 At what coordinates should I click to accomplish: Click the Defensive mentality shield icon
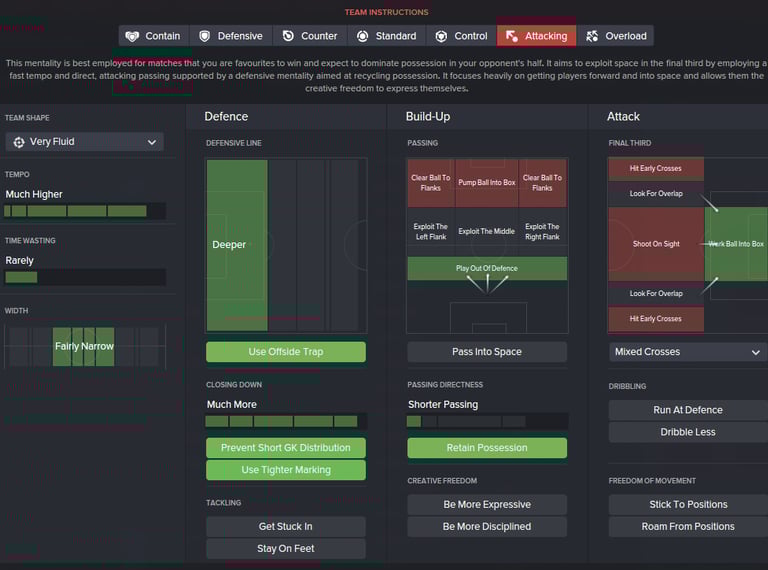(x=205, y=36)
